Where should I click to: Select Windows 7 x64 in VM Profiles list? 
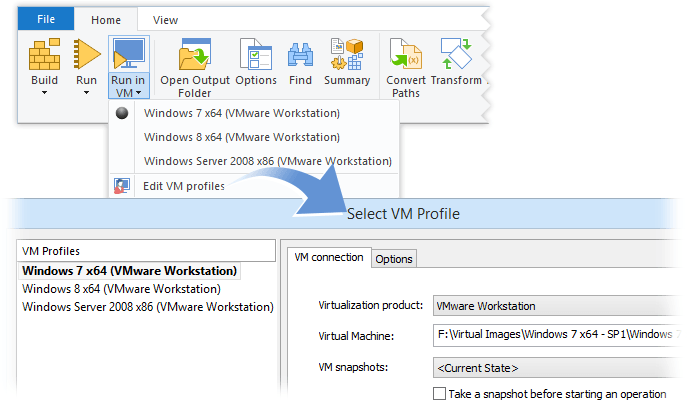[130, 271]
